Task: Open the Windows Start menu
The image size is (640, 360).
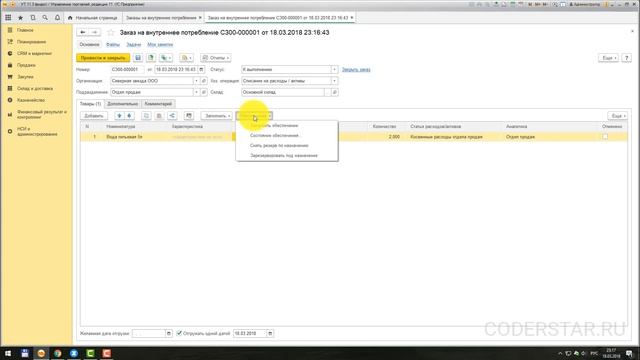Action: click(x=8, y=353)
